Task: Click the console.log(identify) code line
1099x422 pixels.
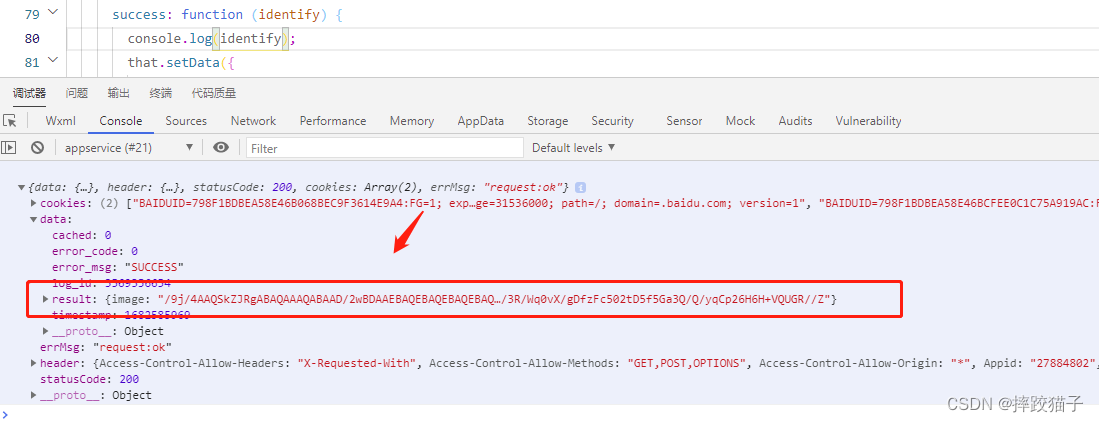Action: point(212,39)
